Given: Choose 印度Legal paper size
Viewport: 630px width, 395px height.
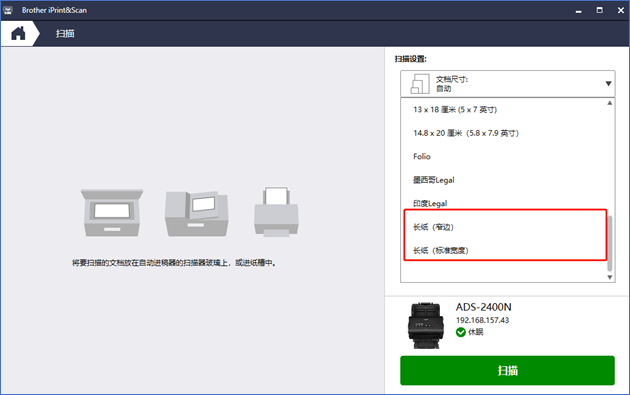Looking at the screenshot, I should coord(430,203).
